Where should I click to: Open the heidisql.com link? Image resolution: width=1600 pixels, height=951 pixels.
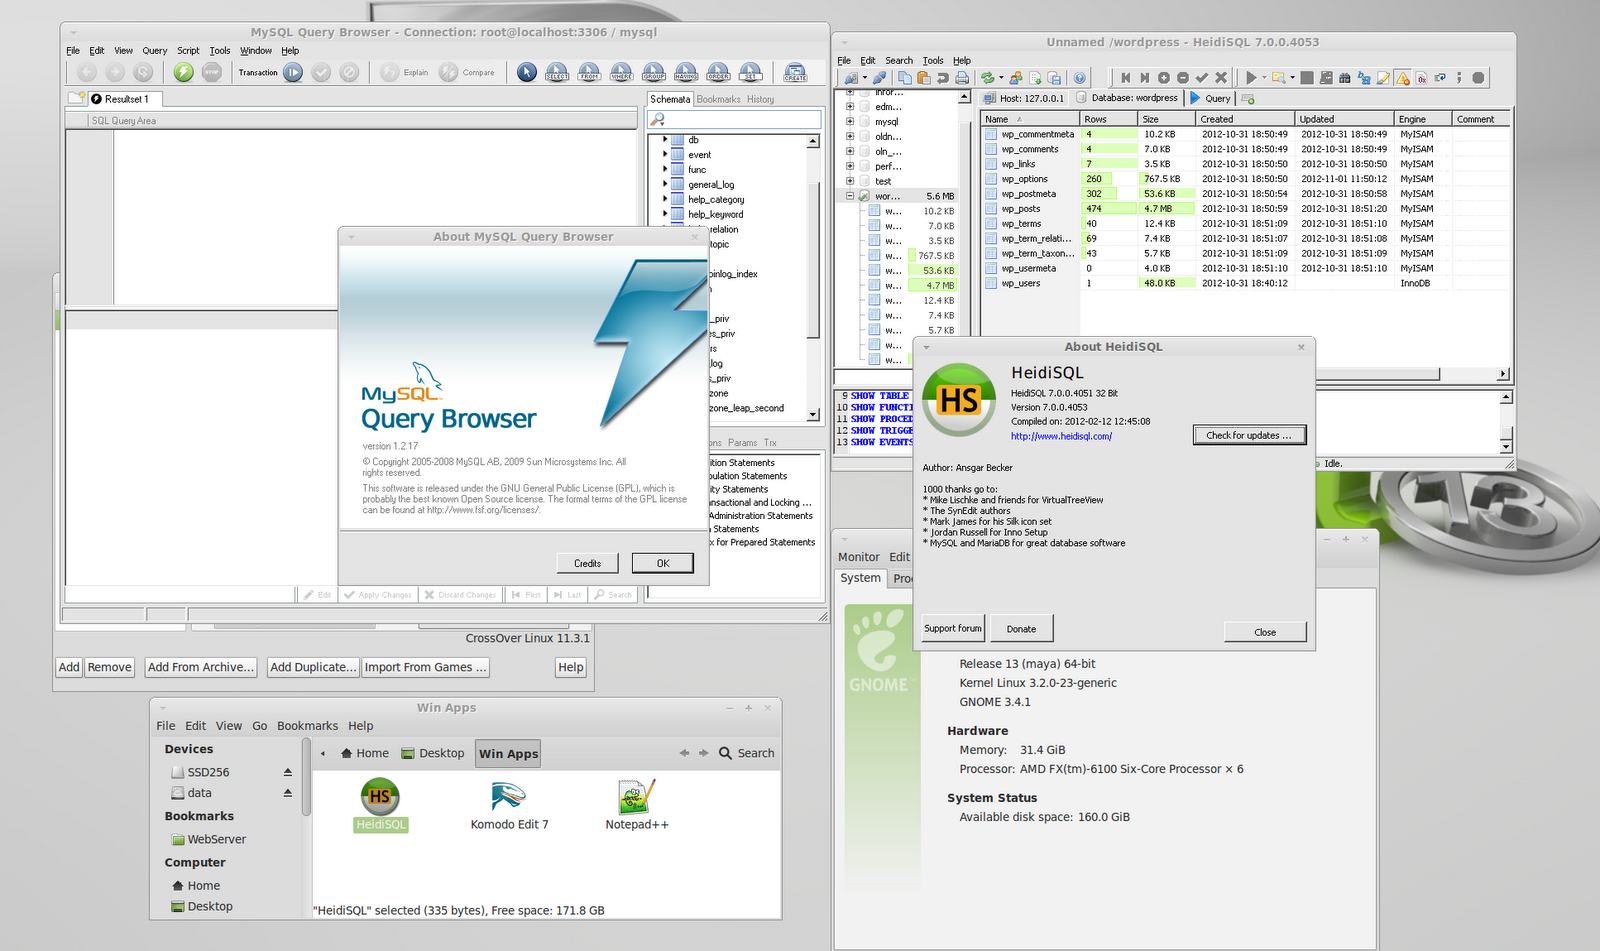point(1061,436)
